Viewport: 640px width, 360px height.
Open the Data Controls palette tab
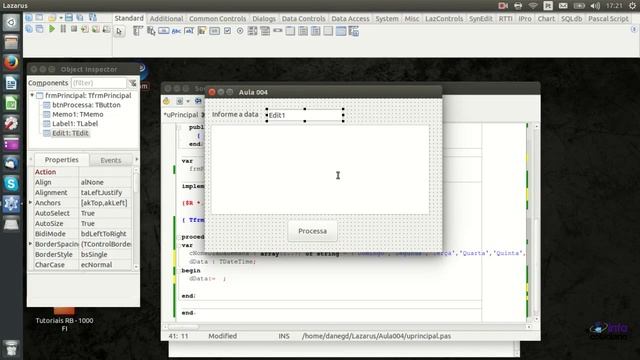pos(303,19)
